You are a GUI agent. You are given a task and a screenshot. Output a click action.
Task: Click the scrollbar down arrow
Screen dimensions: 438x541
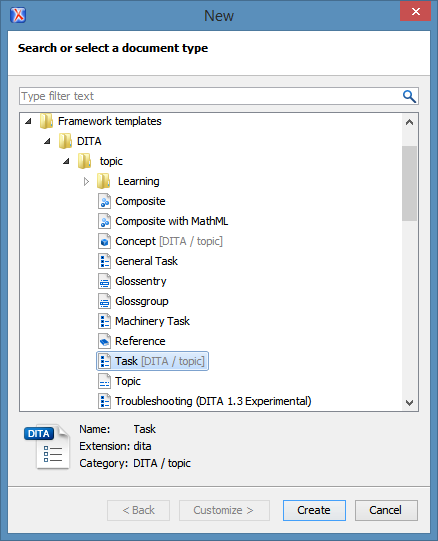409,403
